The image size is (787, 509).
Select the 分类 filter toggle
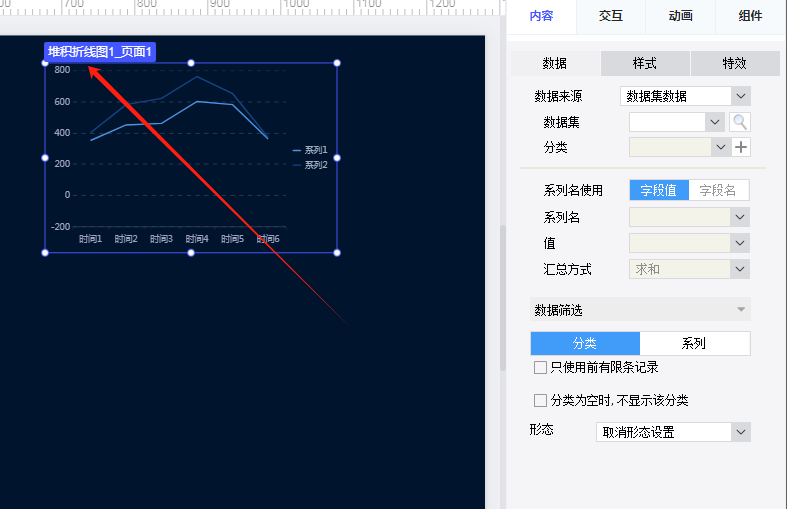pyautogui.click(x=585, y=343)
